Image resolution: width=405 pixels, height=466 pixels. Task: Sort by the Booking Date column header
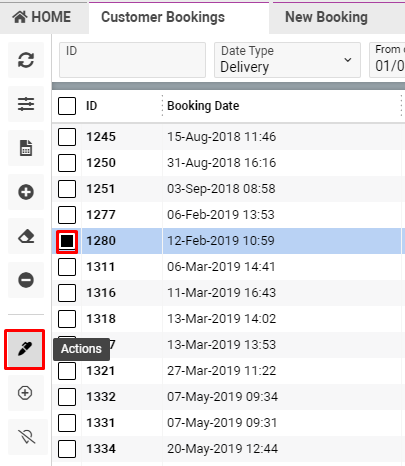pos(203,106)
